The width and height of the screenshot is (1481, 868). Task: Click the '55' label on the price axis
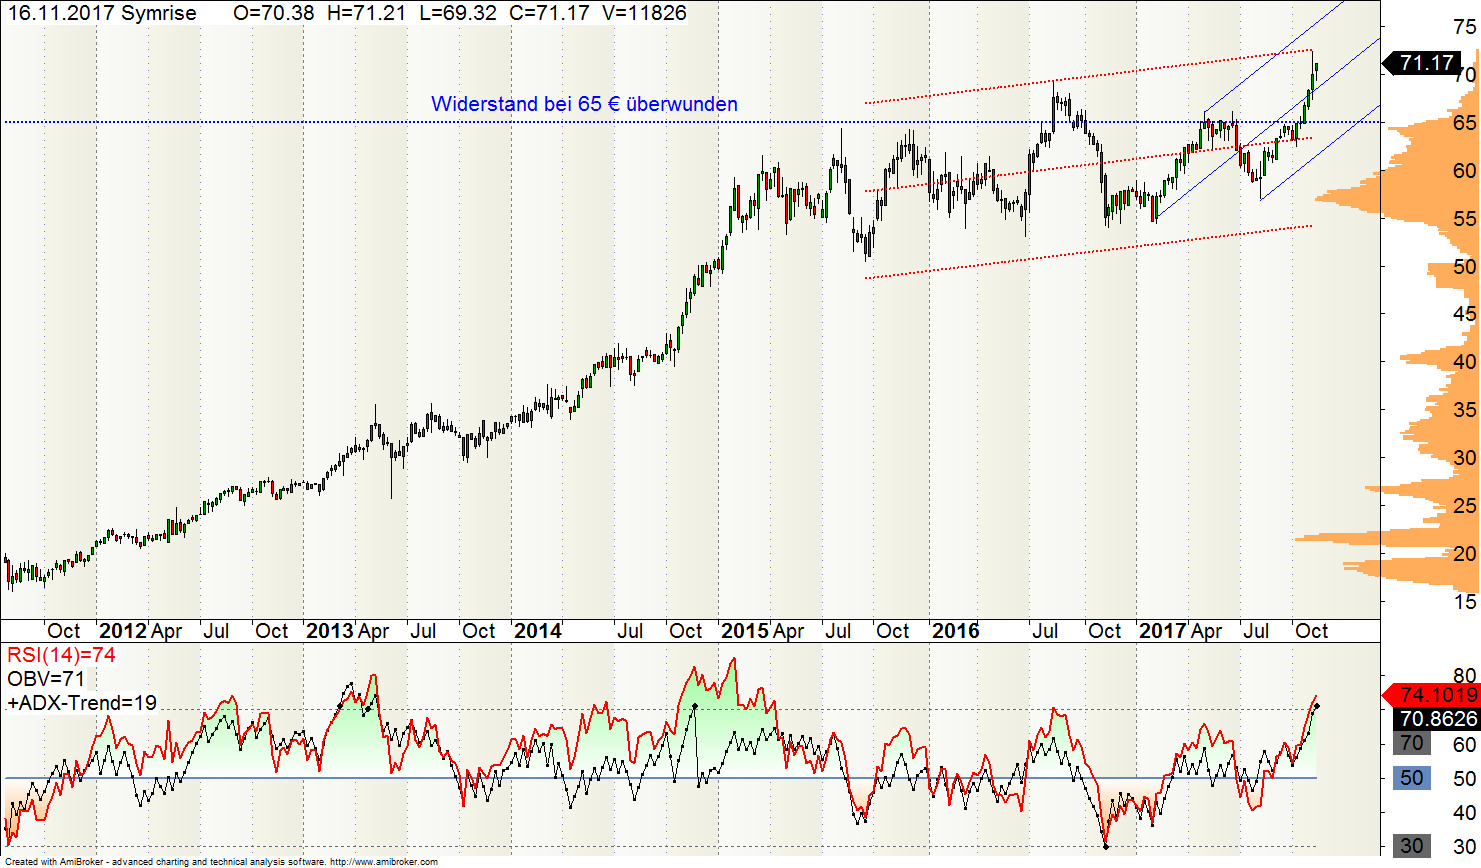pyautogui.click(x=1465, y=219)
